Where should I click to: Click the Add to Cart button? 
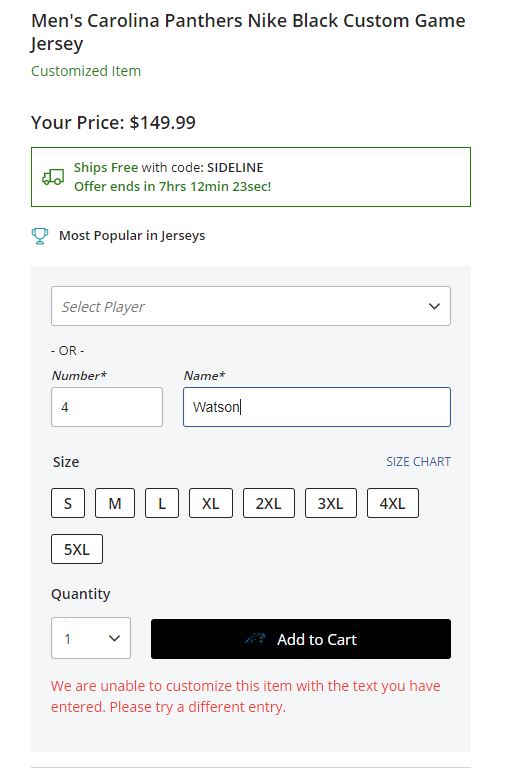301,639
